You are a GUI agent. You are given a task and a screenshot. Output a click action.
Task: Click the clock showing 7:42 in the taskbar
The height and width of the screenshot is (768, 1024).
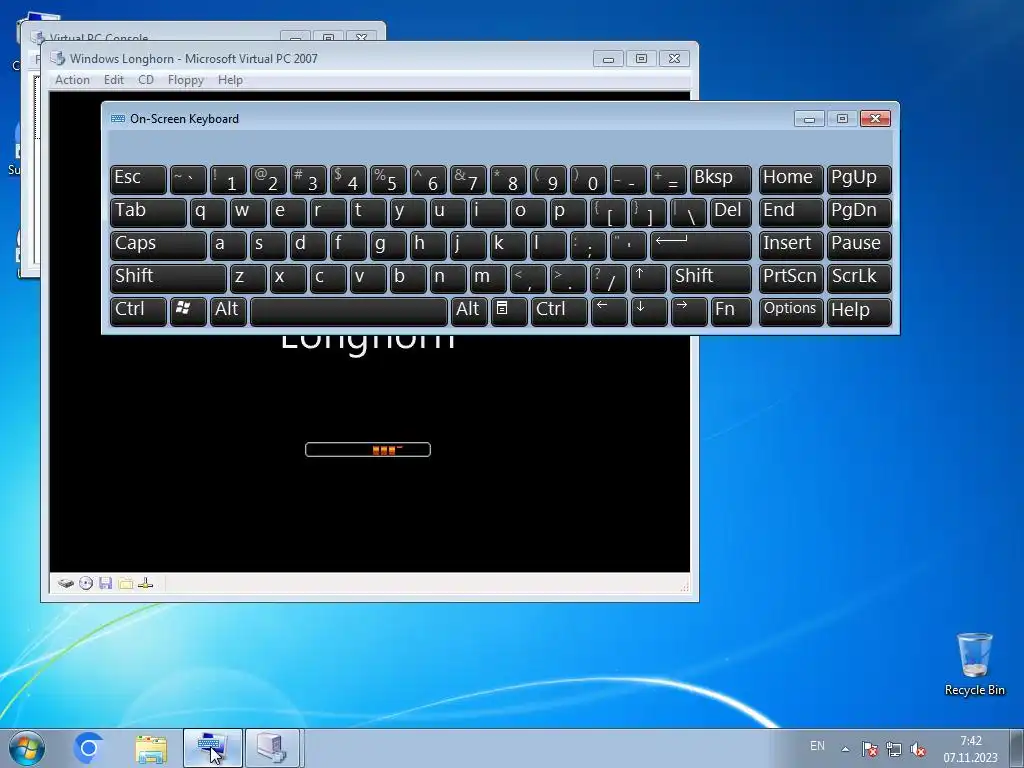[970, 749]
